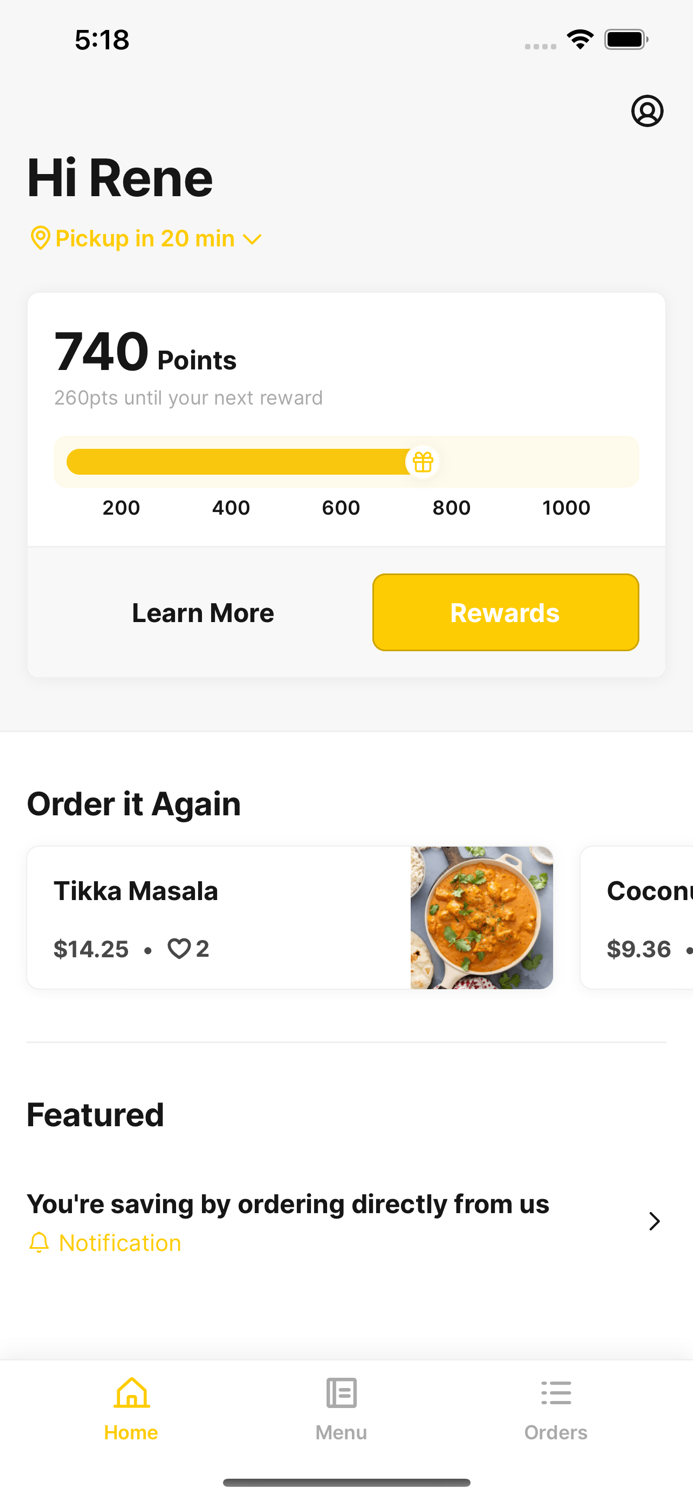This screenshot has width=693, height=1500.
Task: Open the featured savings message via its chevron
Action: point(655,1221)
